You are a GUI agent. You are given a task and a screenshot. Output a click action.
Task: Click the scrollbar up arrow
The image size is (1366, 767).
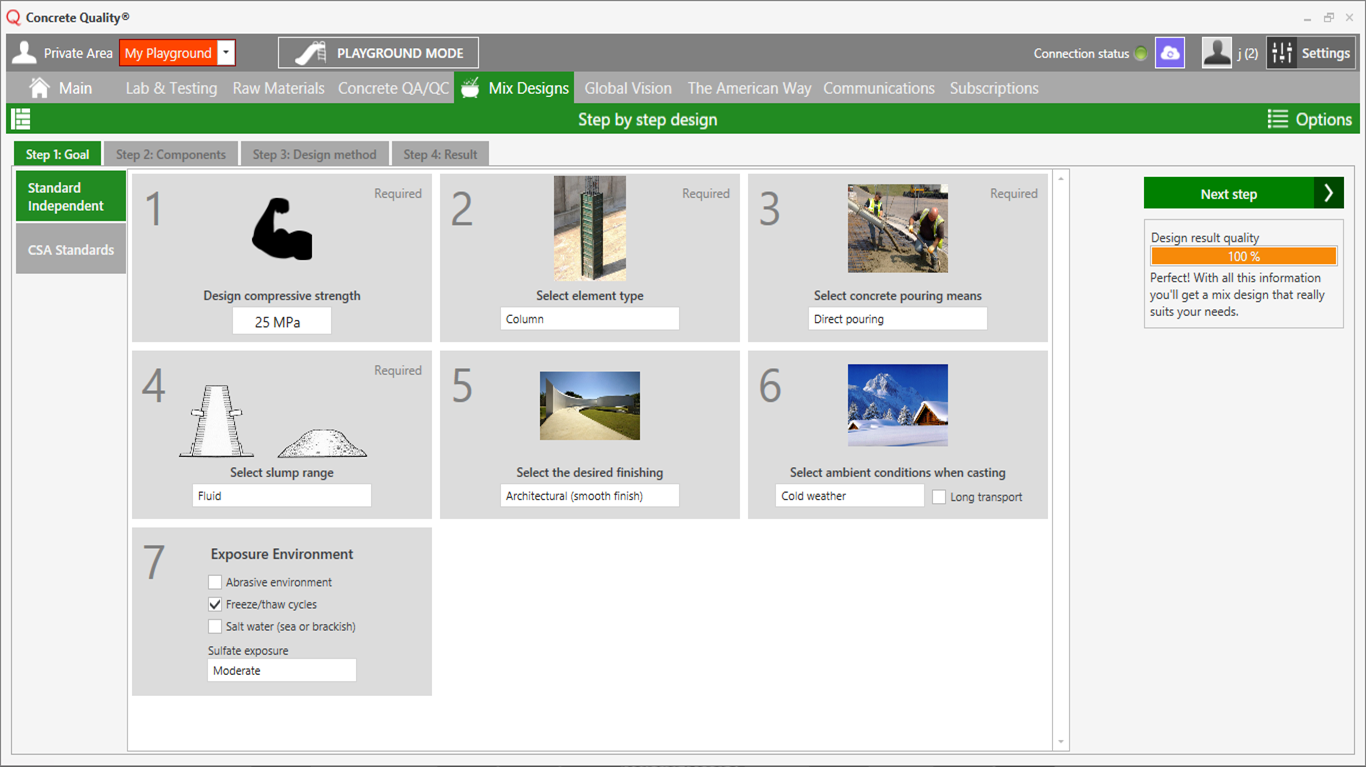pyautogui.click(x=1061, y=178)
